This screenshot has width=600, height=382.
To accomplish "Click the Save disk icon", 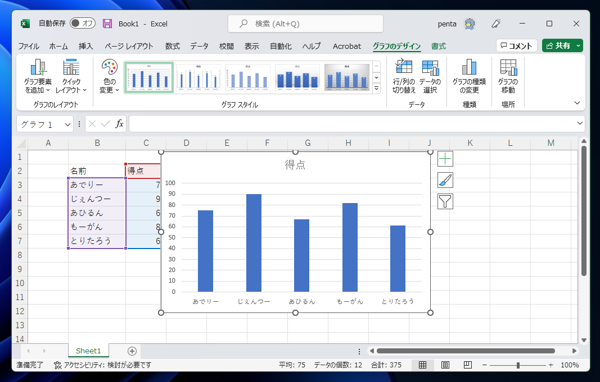I will (107, 24).
